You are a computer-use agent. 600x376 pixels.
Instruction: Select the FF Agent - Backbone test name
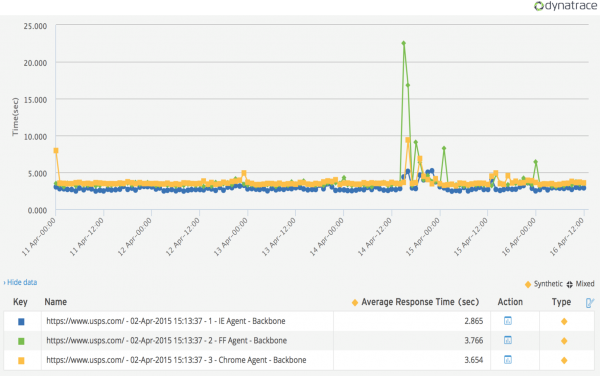pos(166,340)
